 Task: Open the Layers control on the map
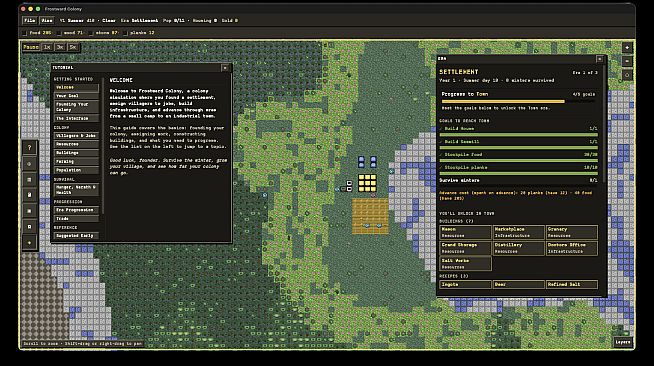coord(623,342)
